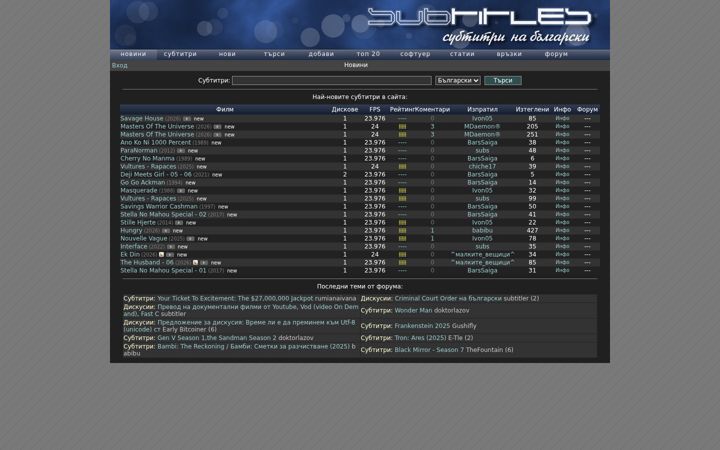Image resolution: width=720 pixels, height=450 pixels.
Task: Click Инфо link in Interface row
Action: (562, 247)
